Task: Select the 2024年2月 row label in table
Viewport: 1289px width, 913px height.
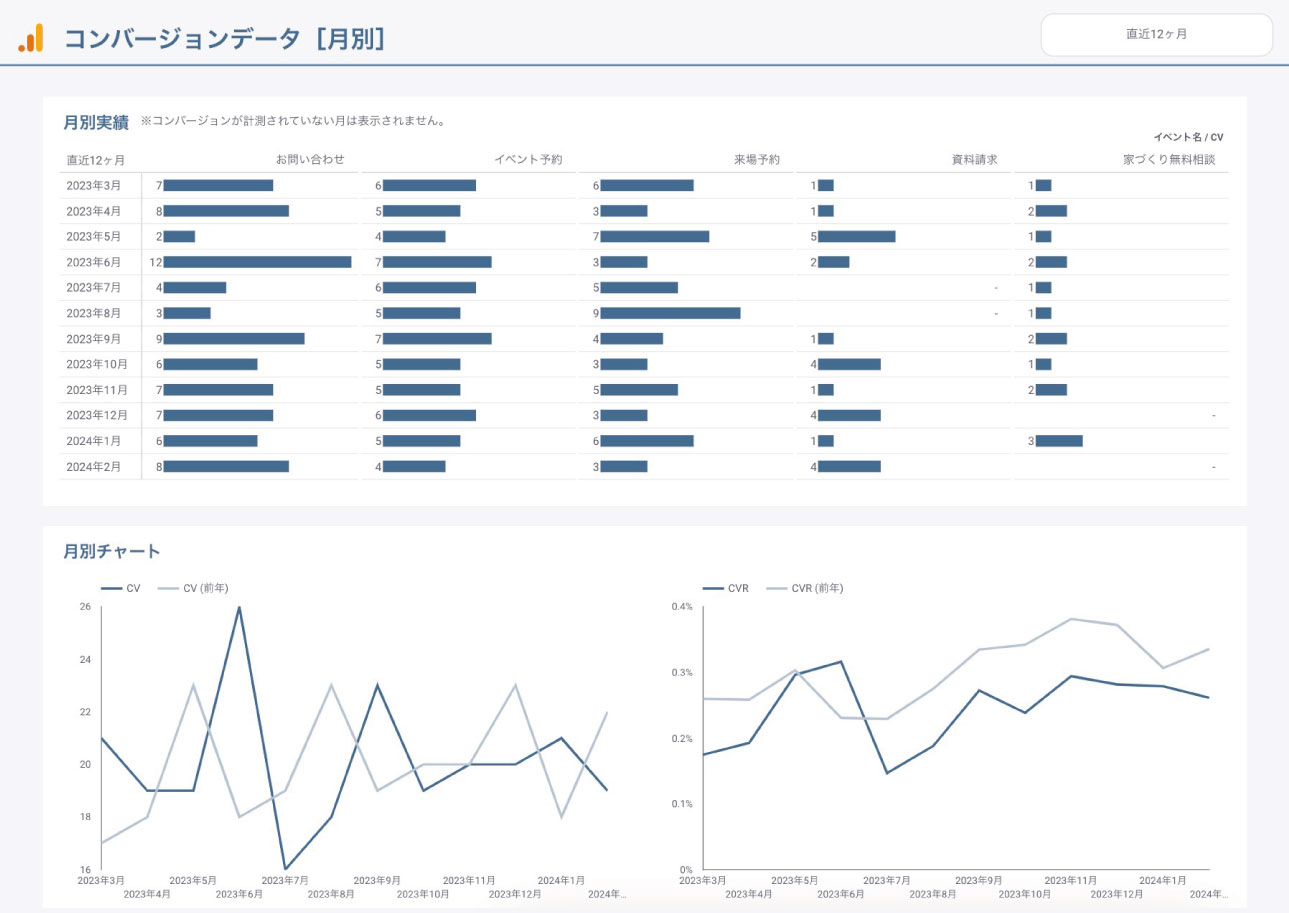Action: click(x=93, y=466)
